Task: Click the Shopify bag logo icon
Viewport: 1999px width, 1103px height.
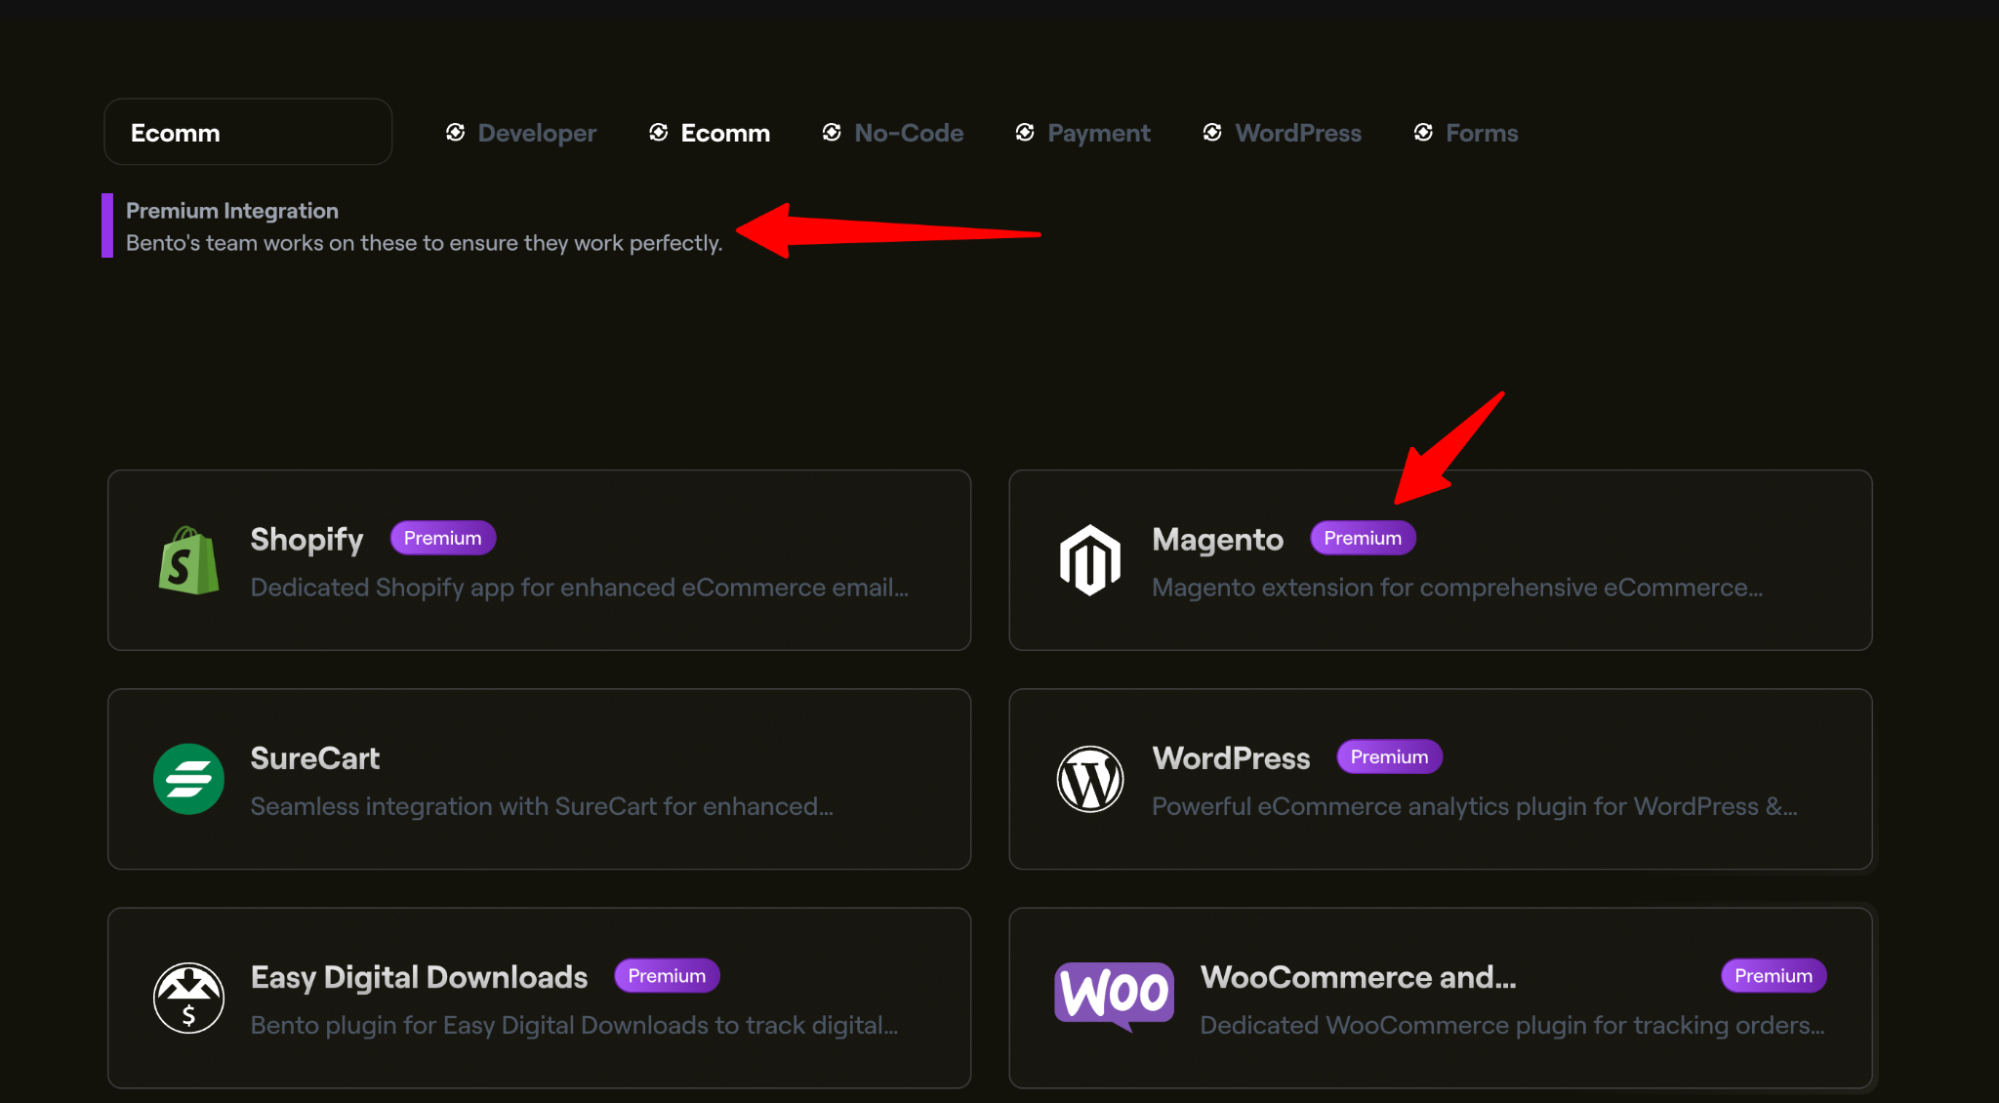Action: point(188,561)
